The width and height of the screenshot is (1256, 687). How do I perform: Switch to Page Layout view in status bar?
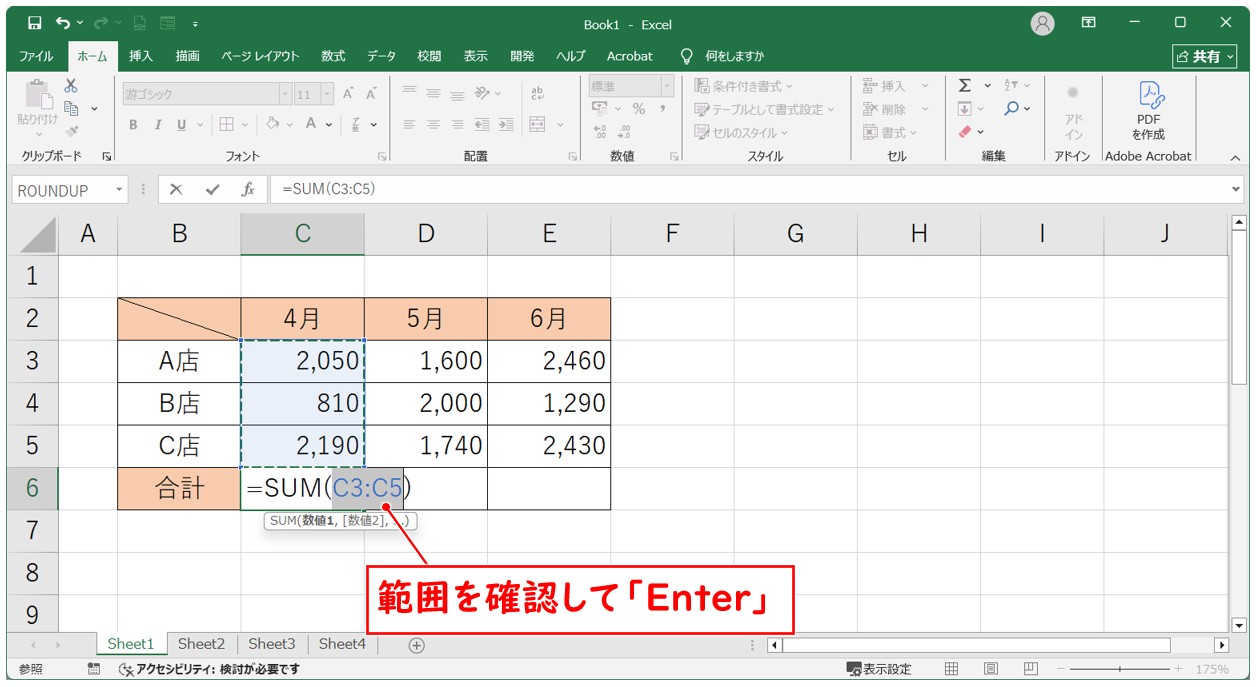(990, 669)
